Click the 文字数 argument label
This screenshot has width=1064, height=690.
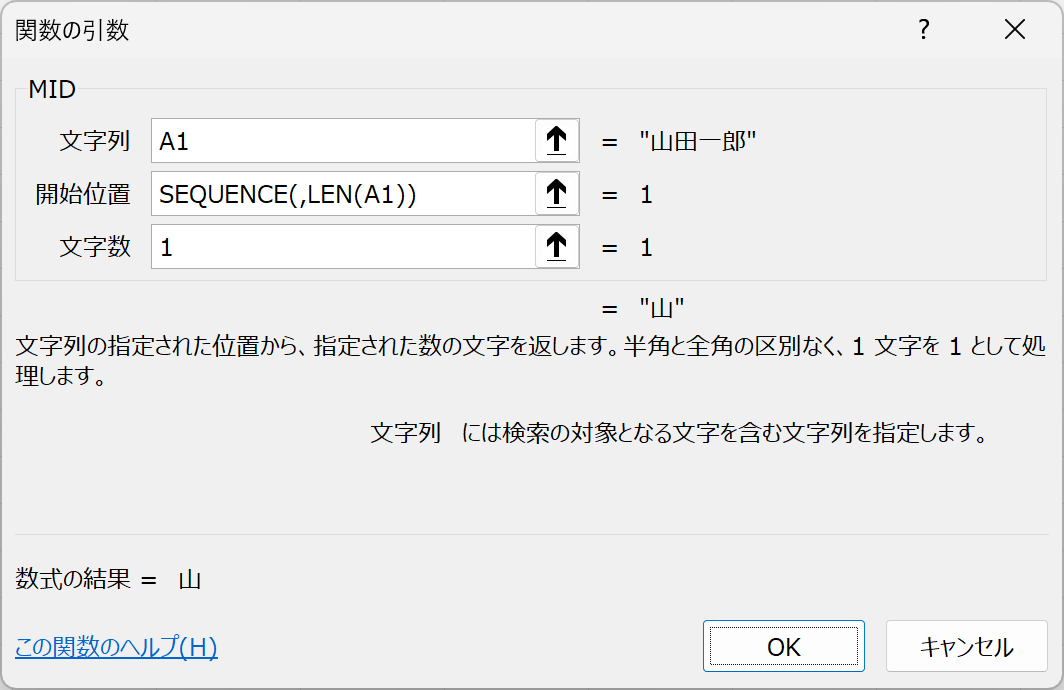coord(95,247)
